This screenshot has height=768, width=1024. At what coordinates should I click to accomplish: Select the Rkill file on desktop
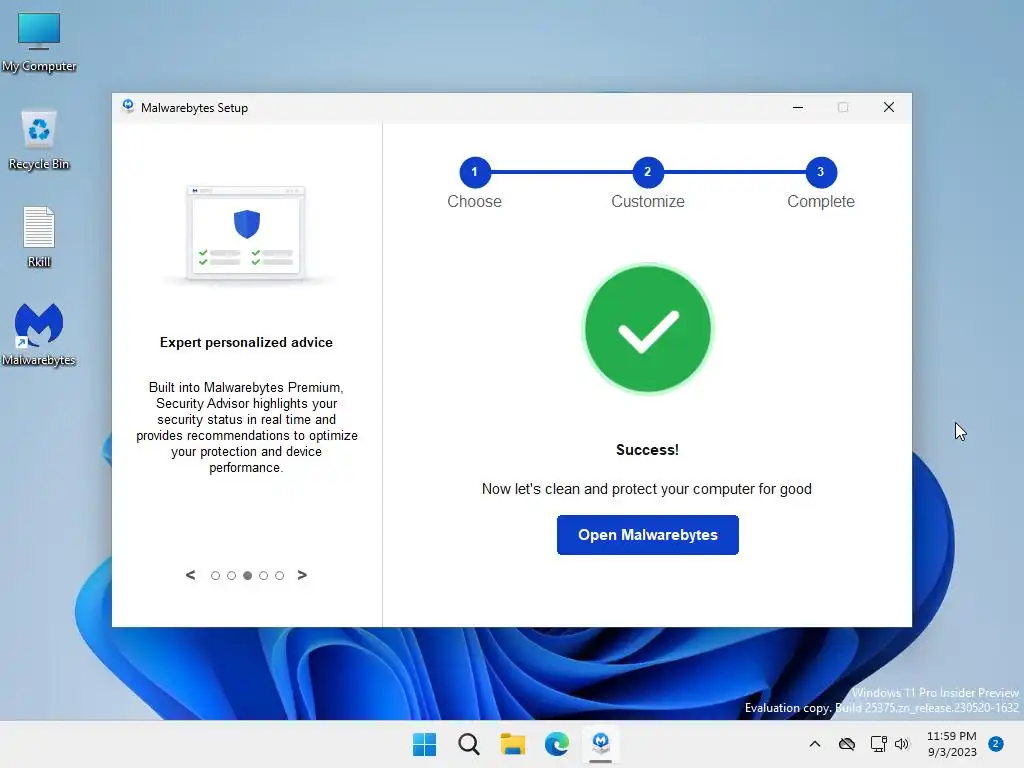(39, 237)
